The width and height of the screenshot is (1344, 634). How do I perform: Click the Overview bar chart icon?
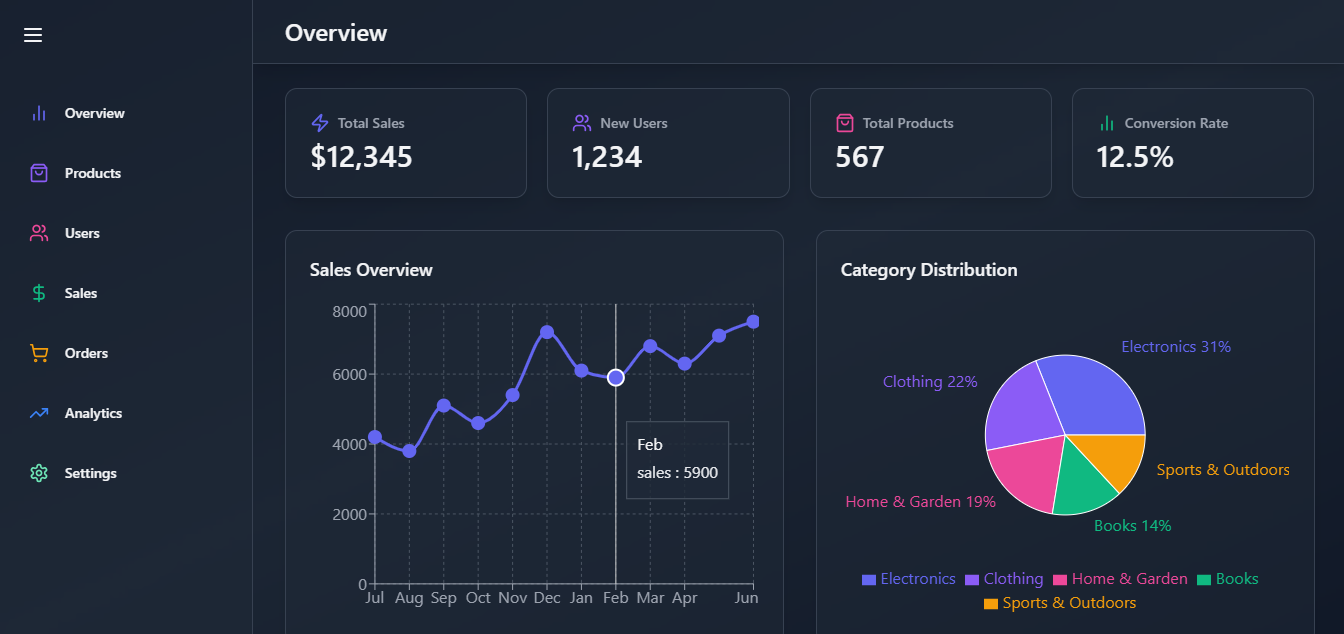click(x=39, y=113)
